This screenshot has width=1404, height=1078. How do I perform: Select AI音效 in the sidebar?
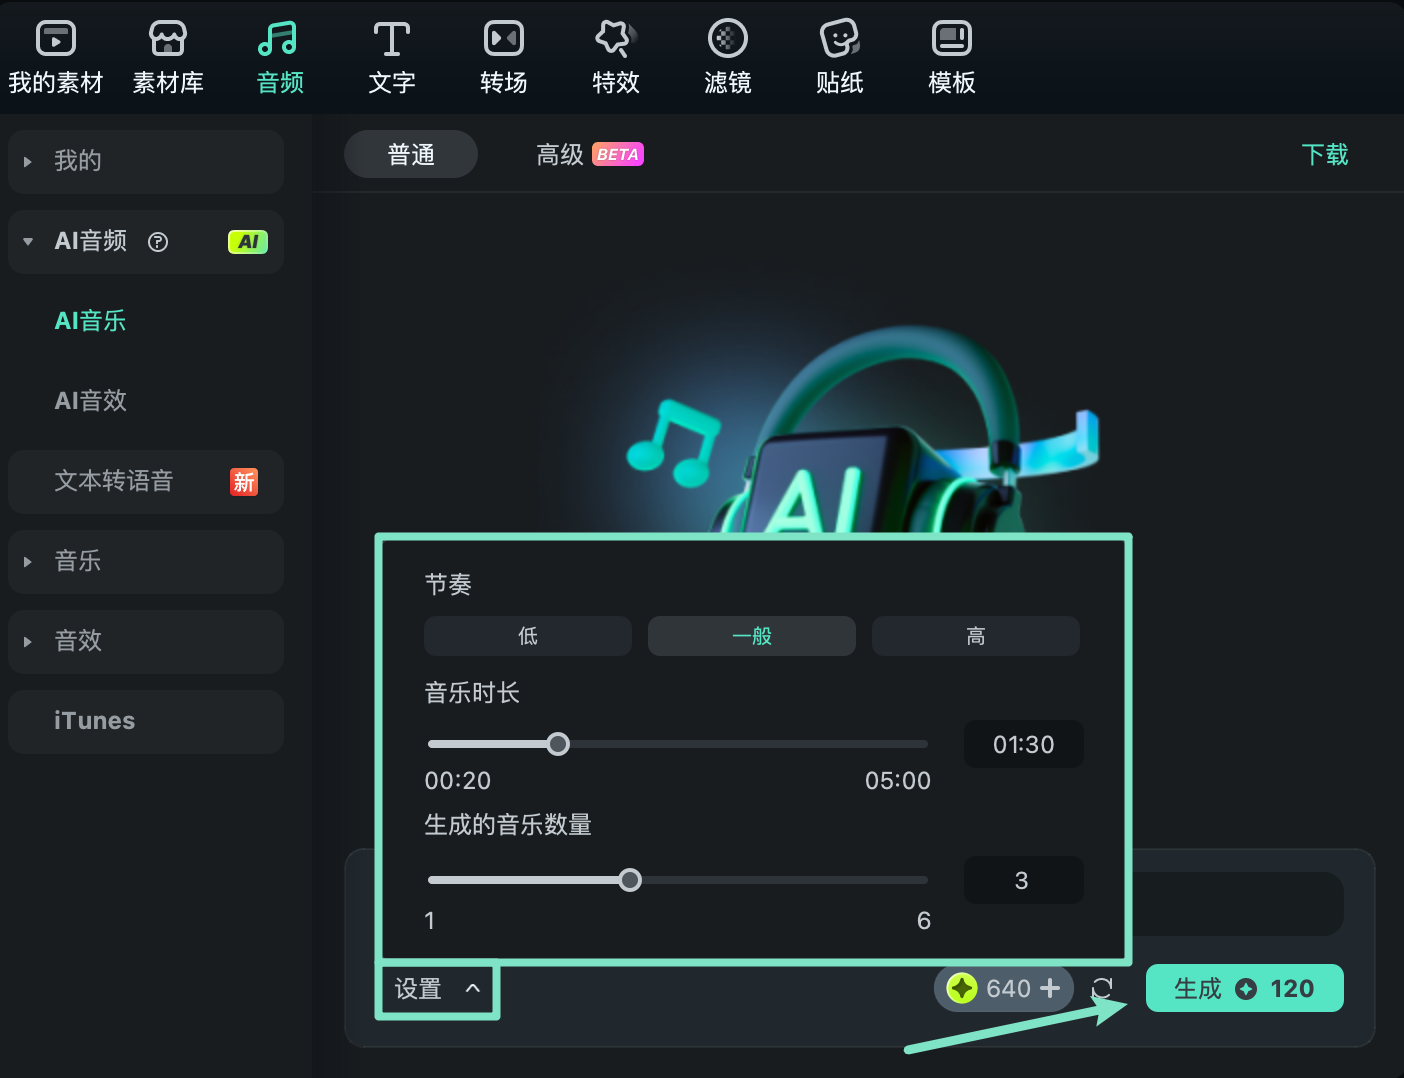pos(90,401)
